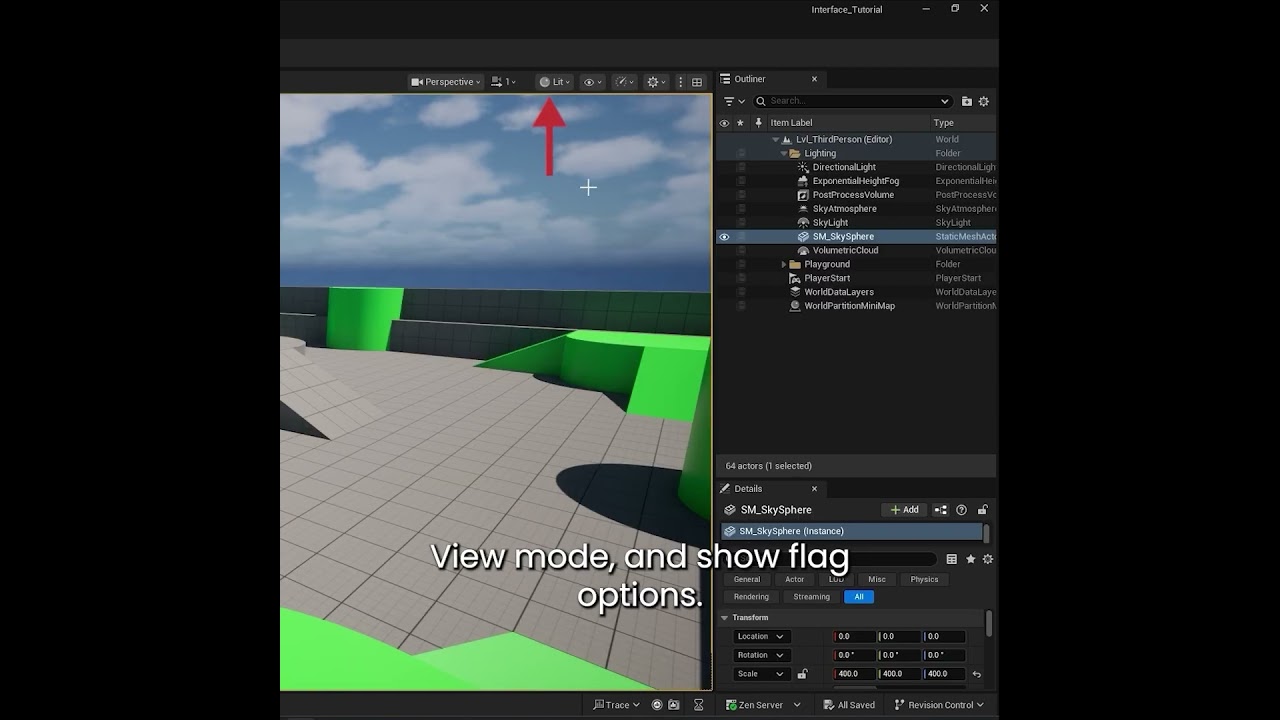Open the Rotation type dropdown
The width and height of the screenshot is (1280, 720).
761,655
